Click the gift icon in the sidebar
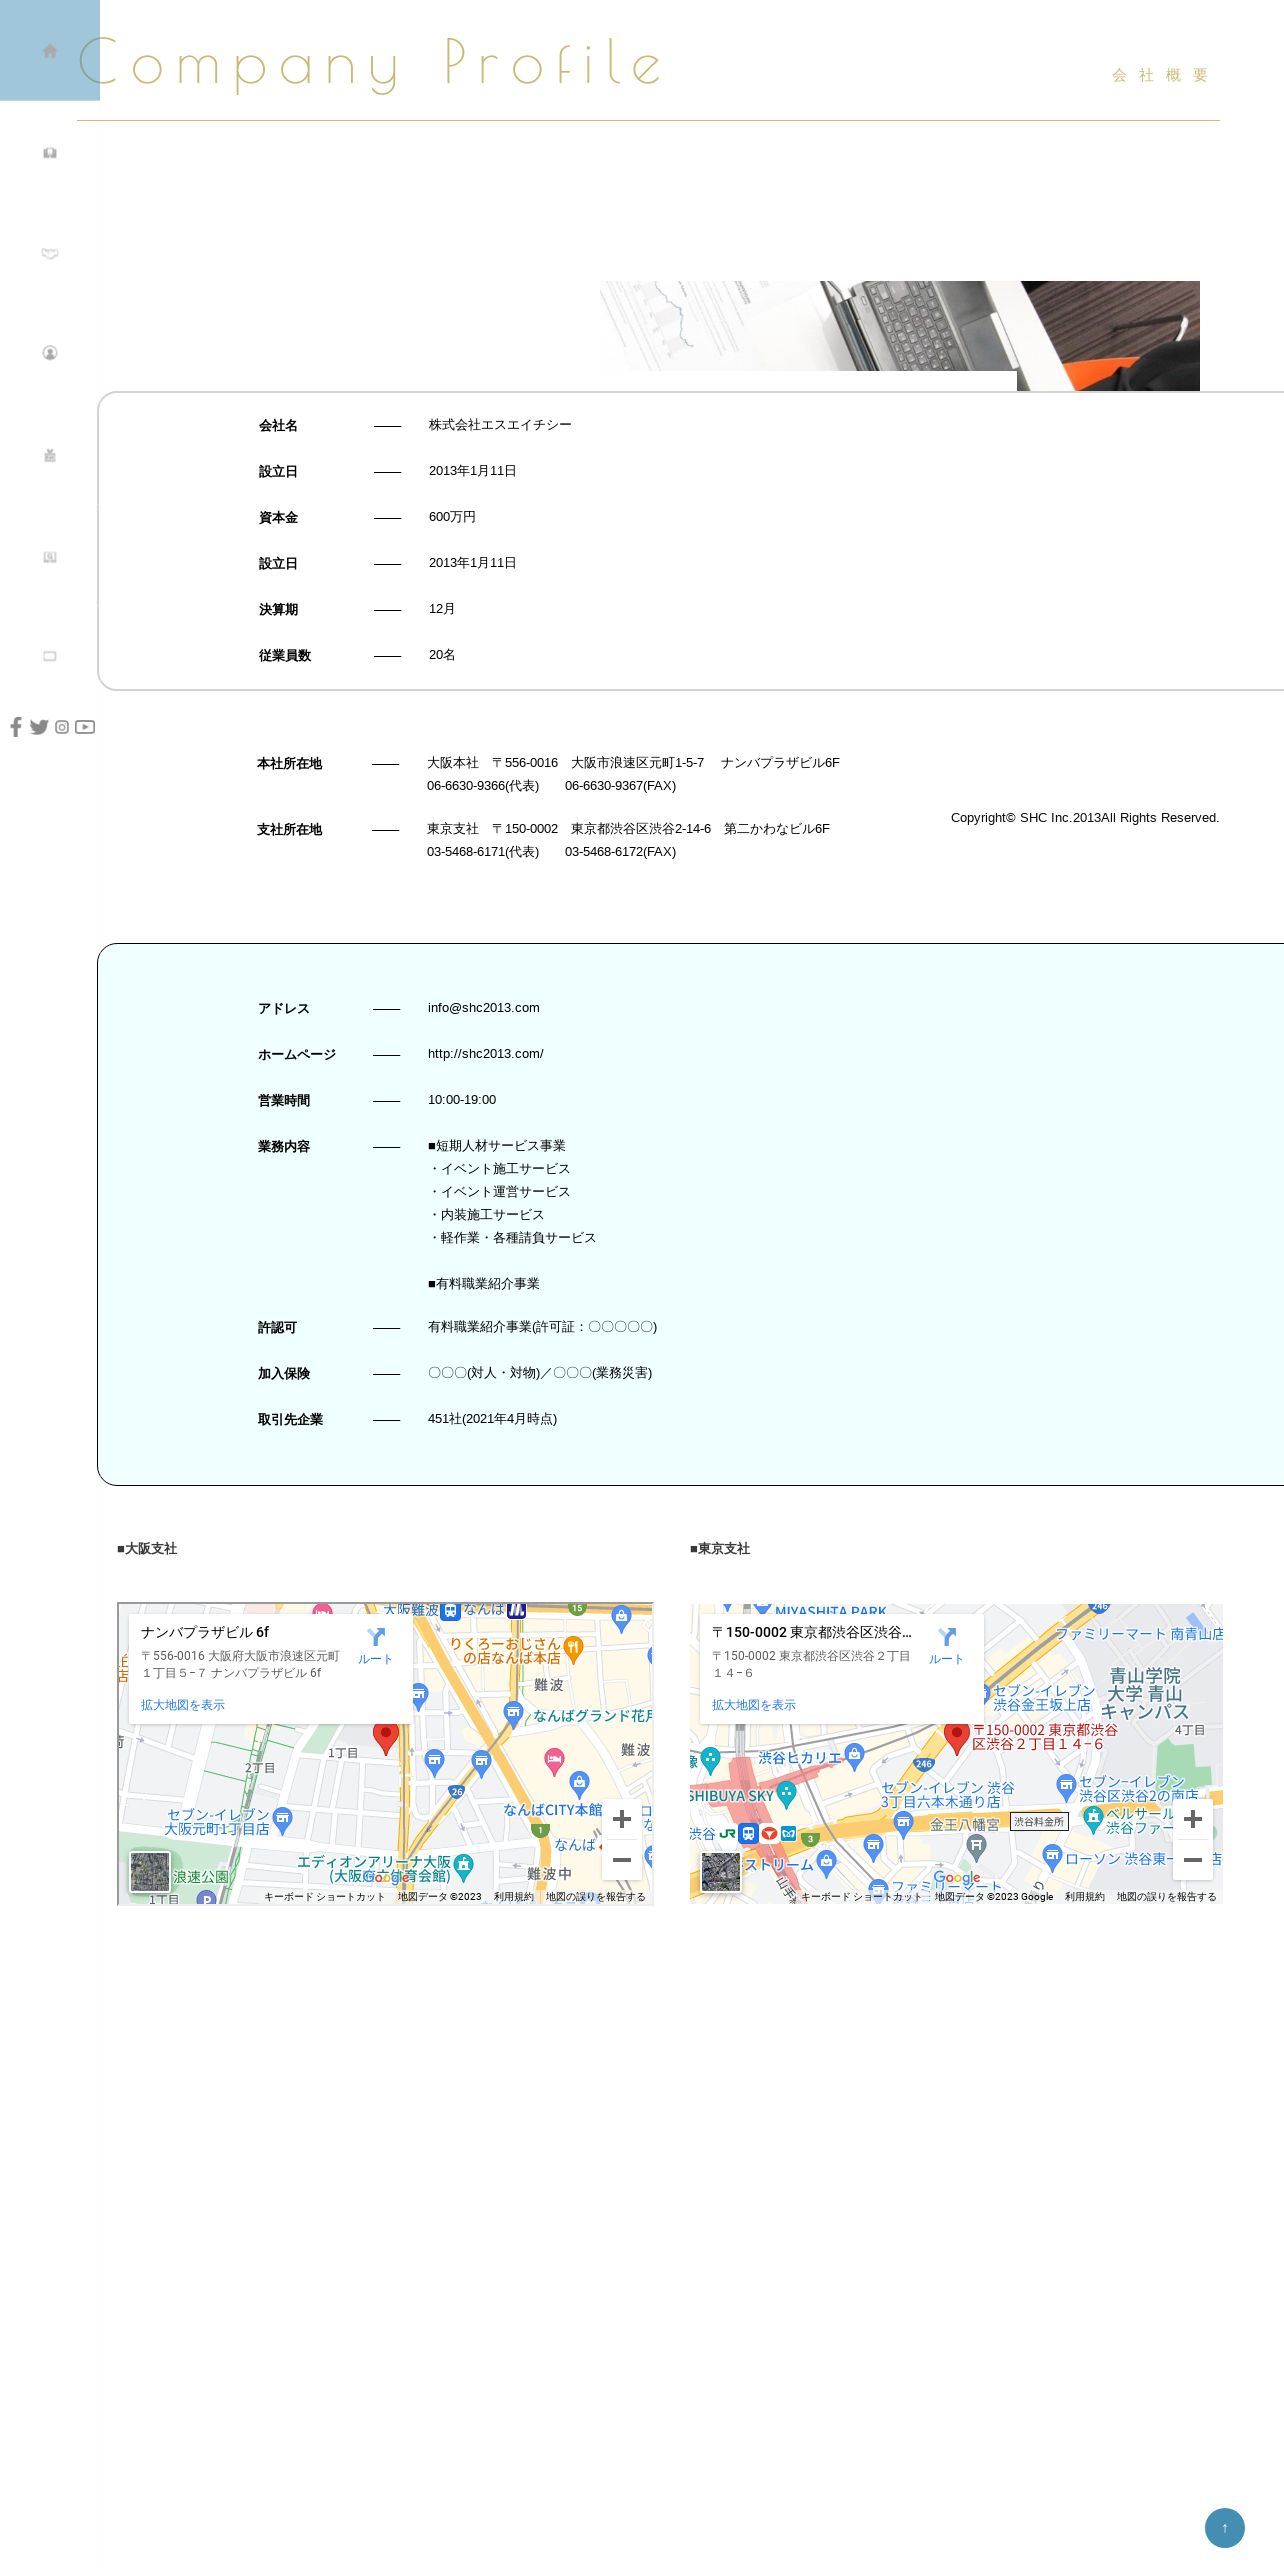 click(x=50, y=455)
